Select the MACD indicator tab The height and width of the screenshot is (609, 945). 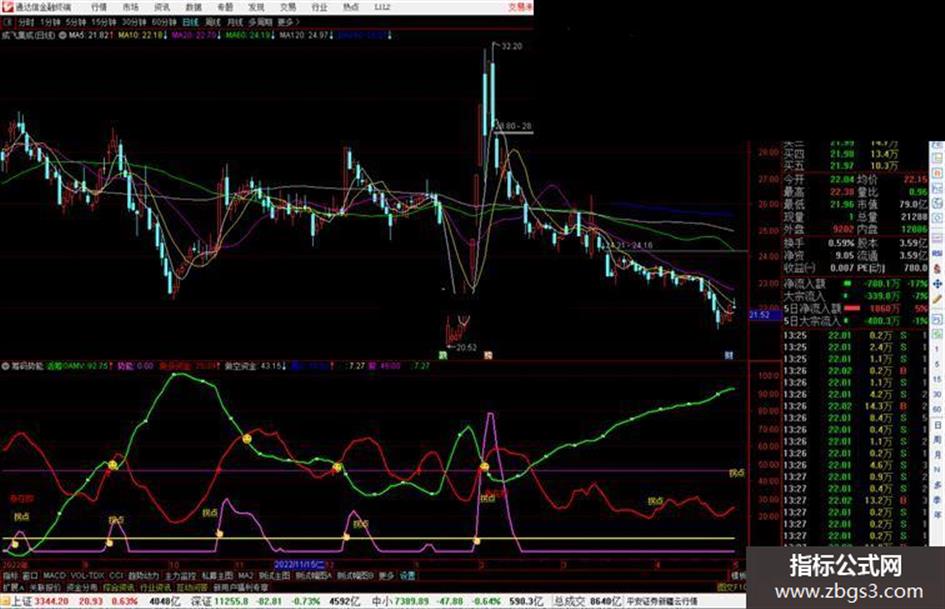54,576
